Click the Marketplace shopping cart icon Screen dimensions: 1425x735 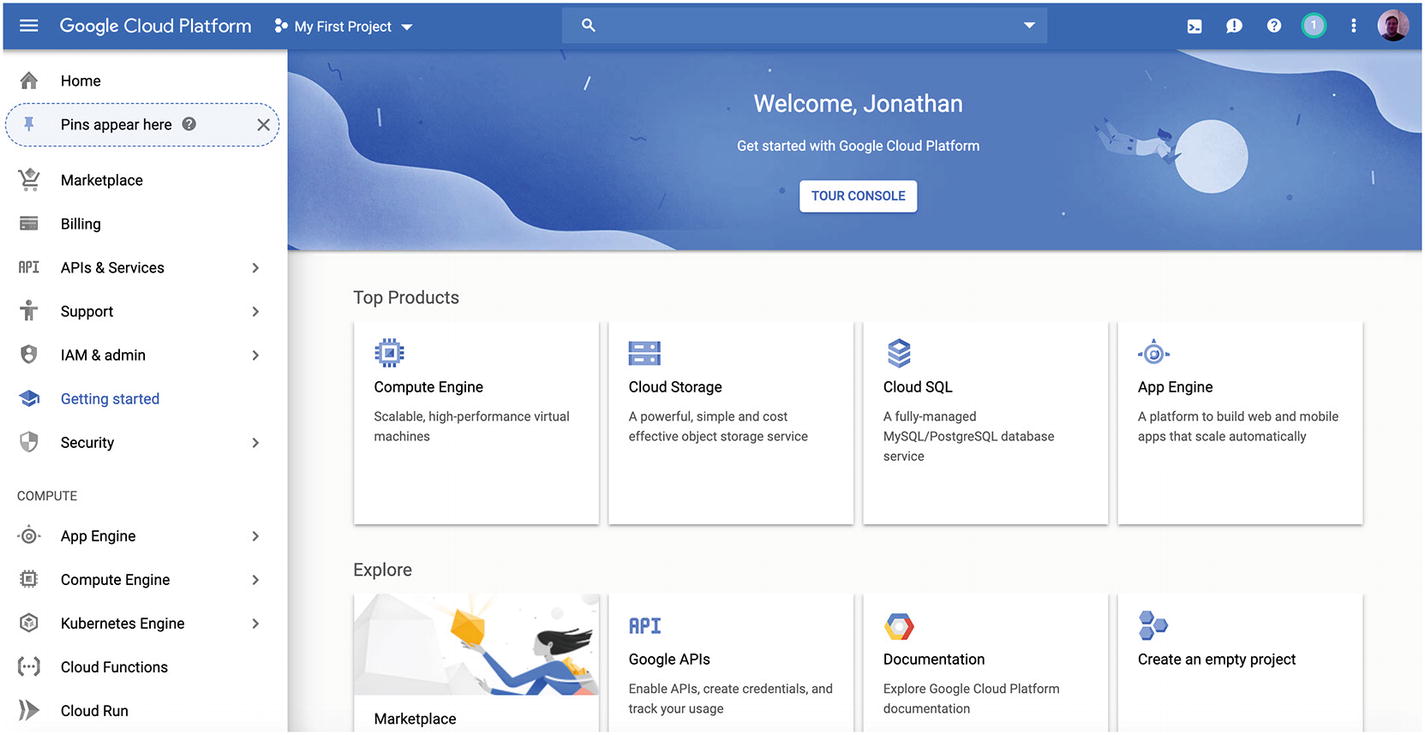[x=29, y=180]
